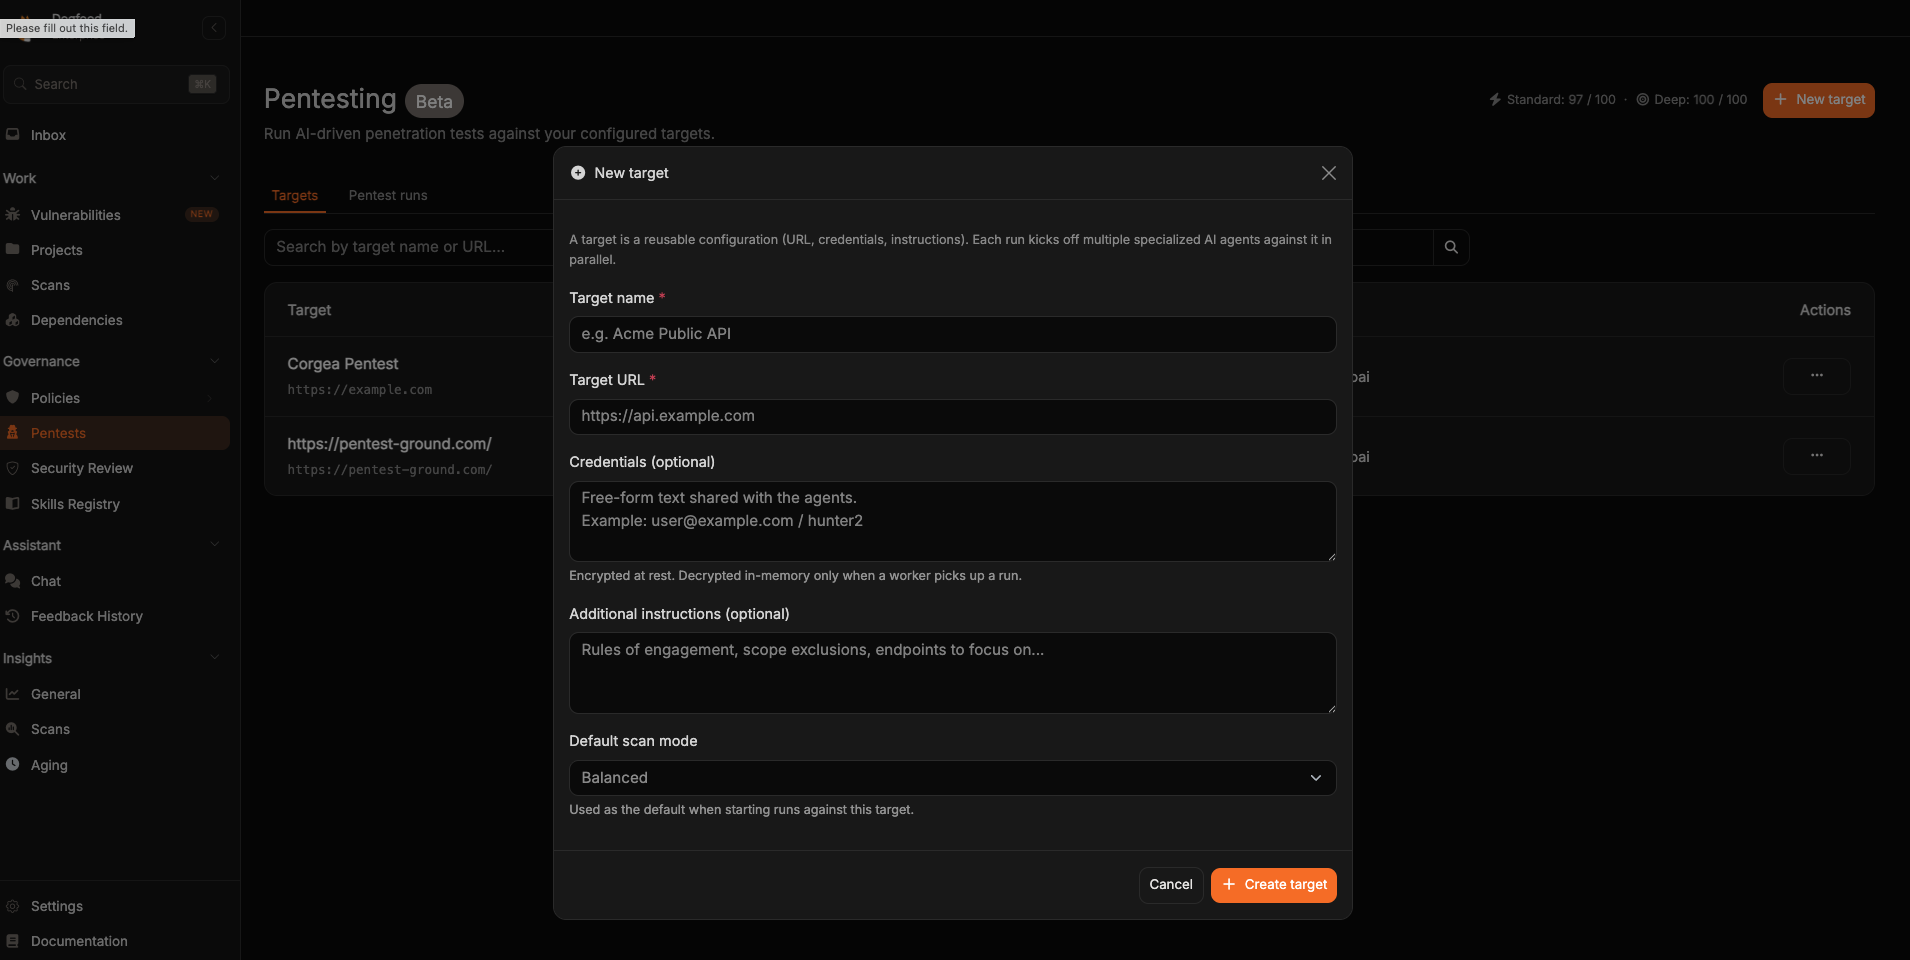Open Projects in the sidebar
The height and width of the screenshot is (960, 1910).
coord(56,250)
